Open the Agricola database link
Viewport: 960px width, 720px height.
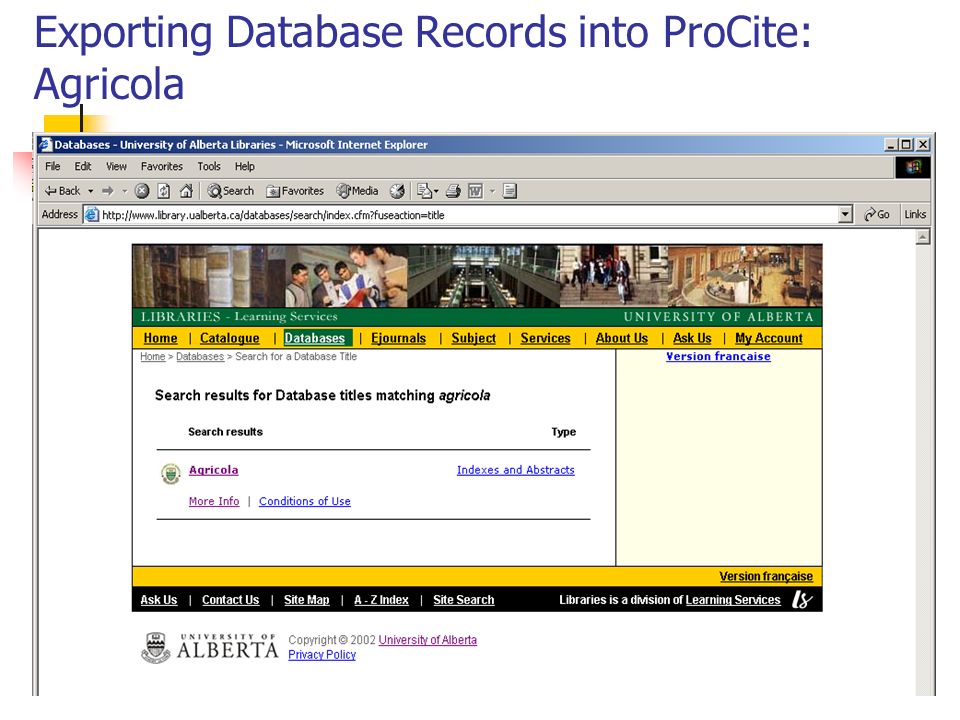click(x=214, y=470)
